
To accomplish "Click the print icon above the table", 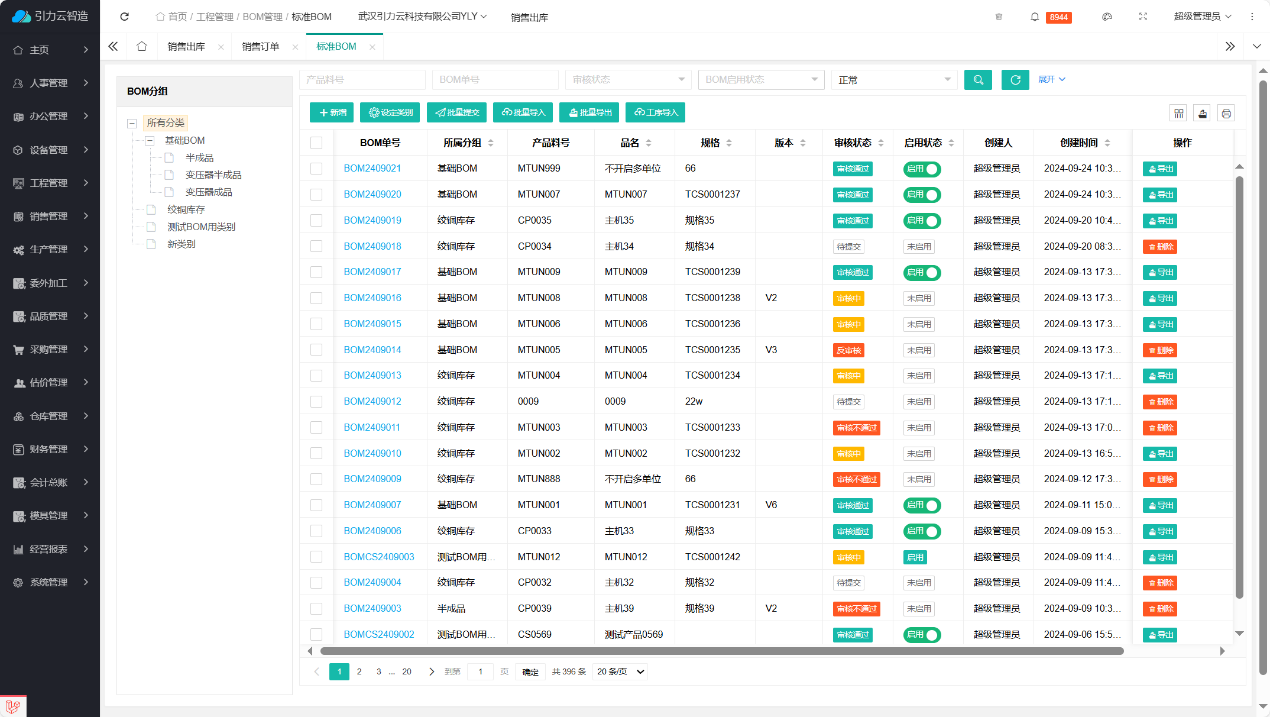I will coord(1226,113).
